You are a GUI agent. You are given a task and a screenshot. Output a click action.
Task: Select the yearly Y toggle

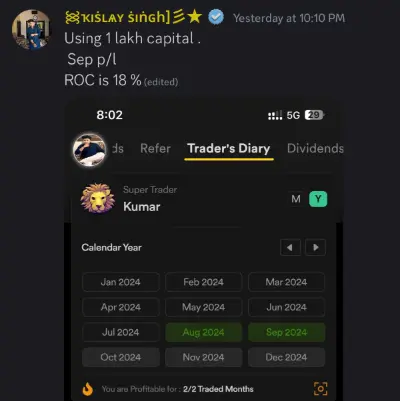(318, 199)
